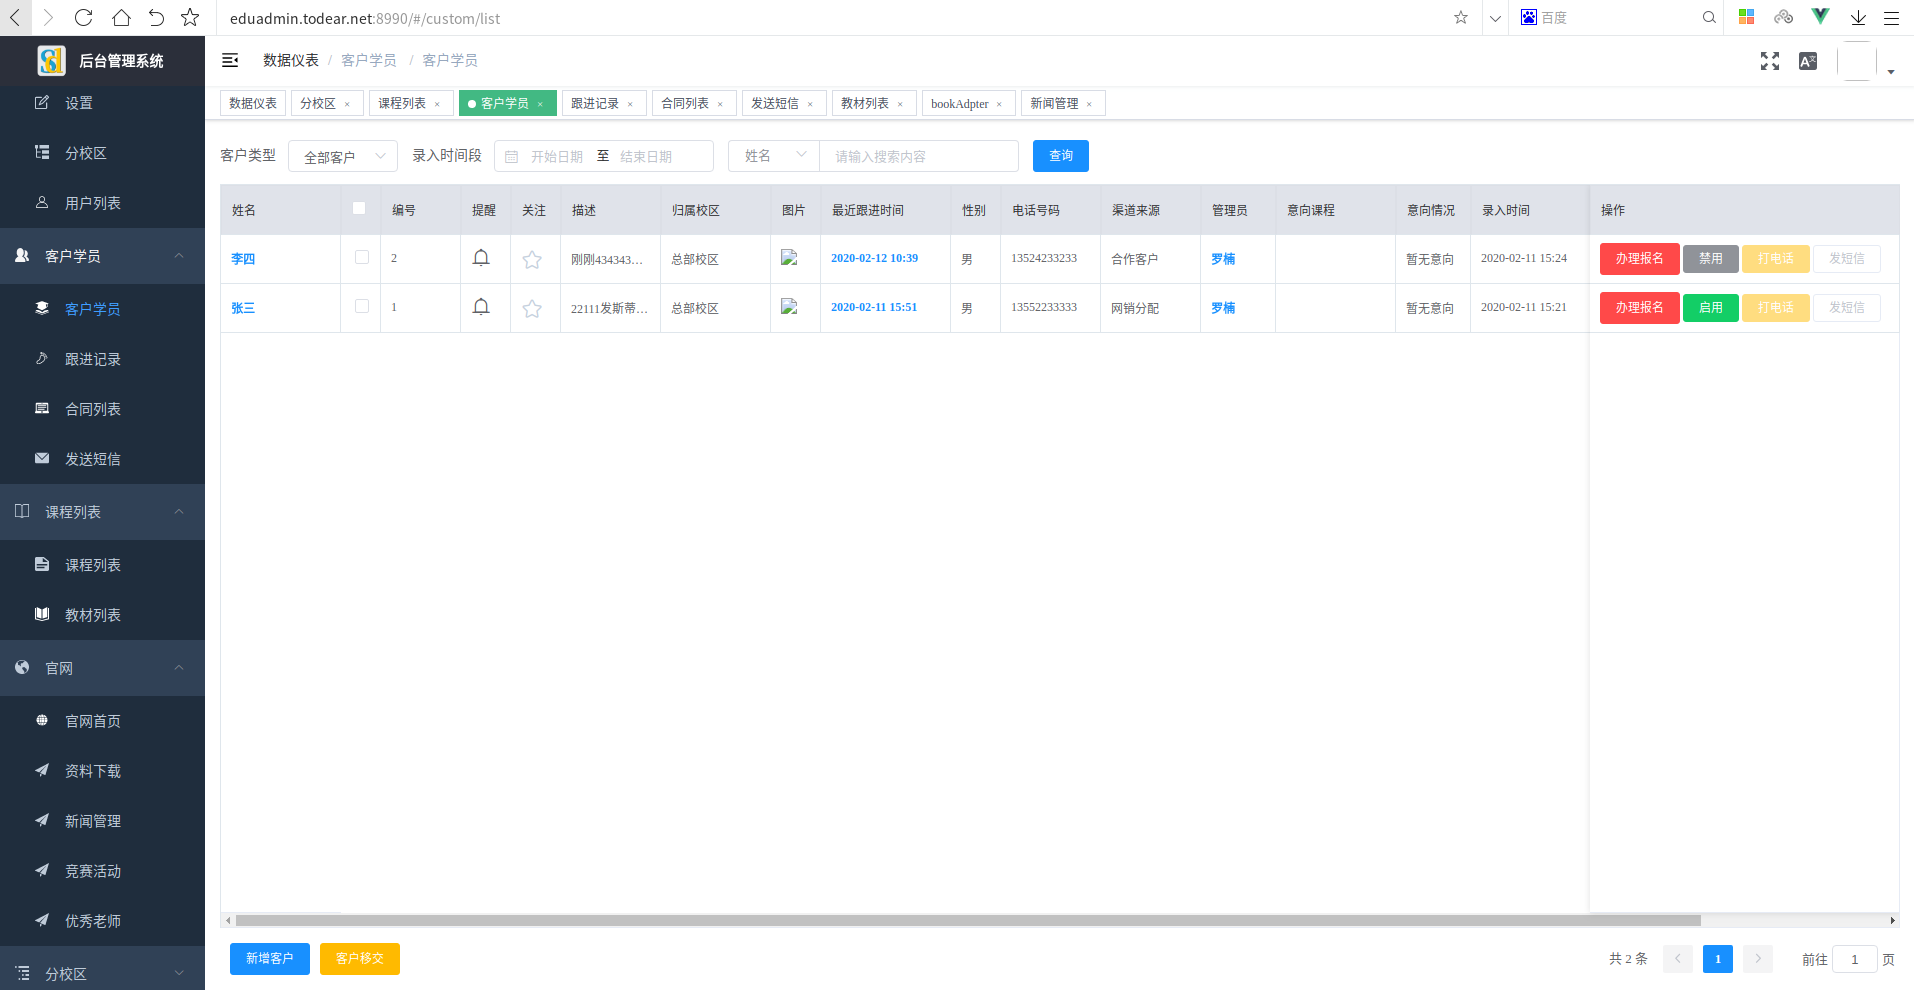Open 竞赛活动 in sidebar
Viewport: 1914px width, 990px height.
pos(102,871)
